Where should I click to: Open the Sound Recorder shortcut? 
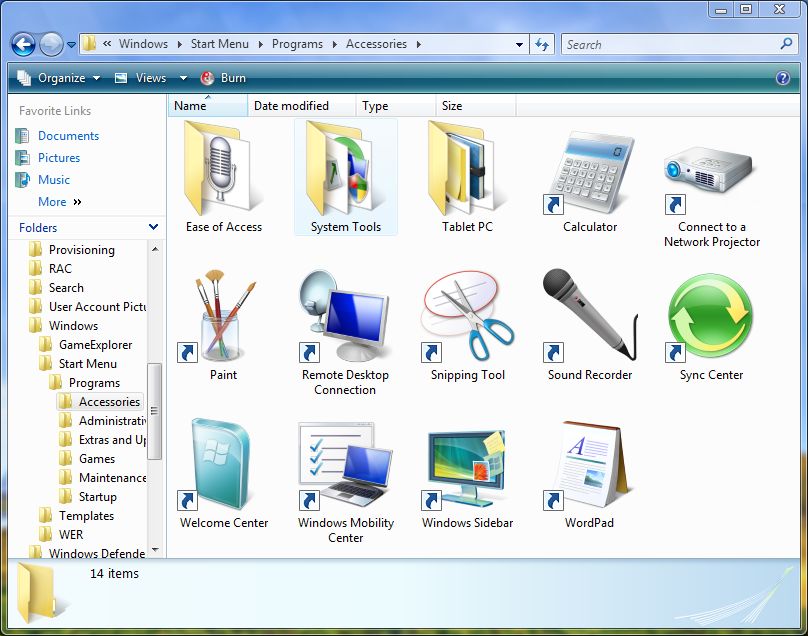[590, 325]
